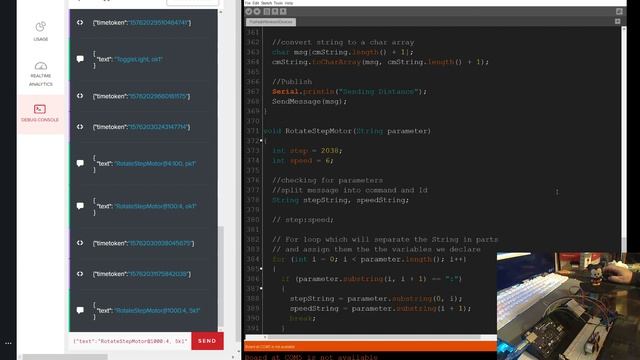
Task: Click the line "stepString = parameter.substring(0, i);"
Action: click(376, 299)
